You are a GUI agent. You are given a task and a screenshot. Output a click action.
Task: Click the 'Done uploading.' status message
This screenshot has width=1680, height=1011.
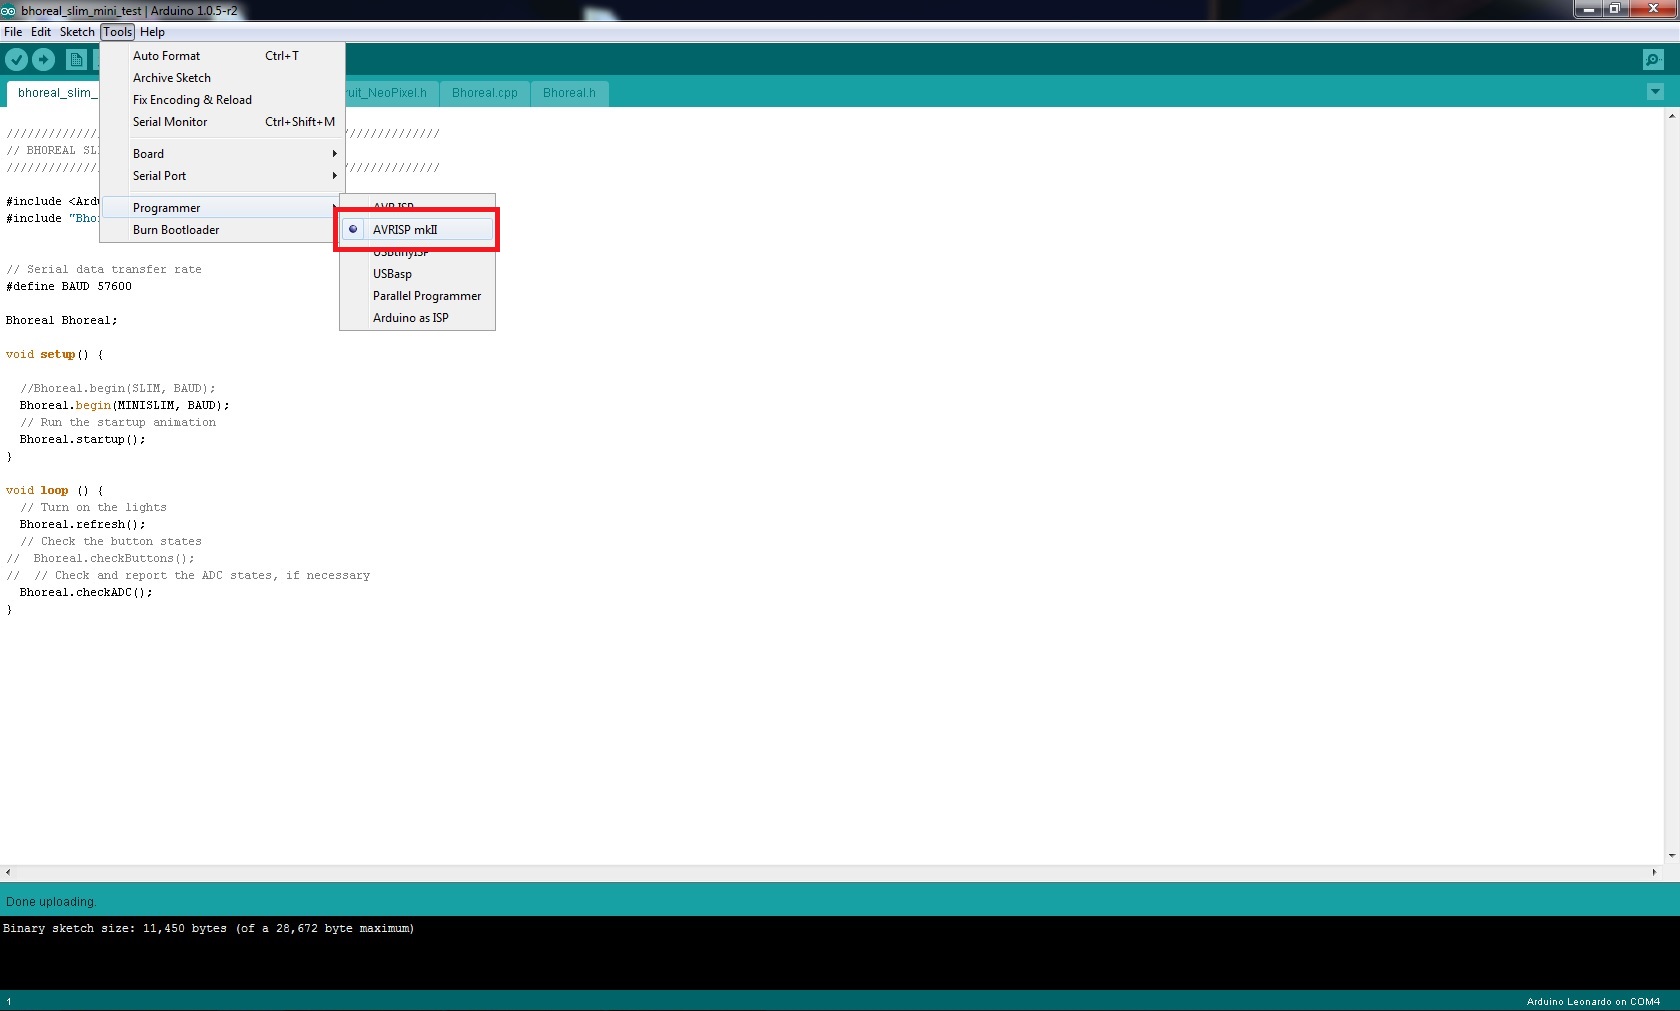(51, 901)
